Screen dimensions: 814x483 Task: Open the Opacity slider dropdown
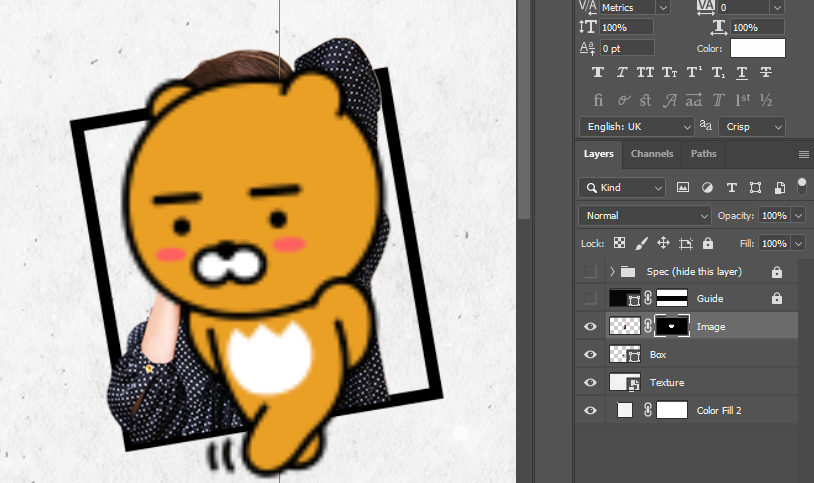pyautogui.click(x=798, y=216)
